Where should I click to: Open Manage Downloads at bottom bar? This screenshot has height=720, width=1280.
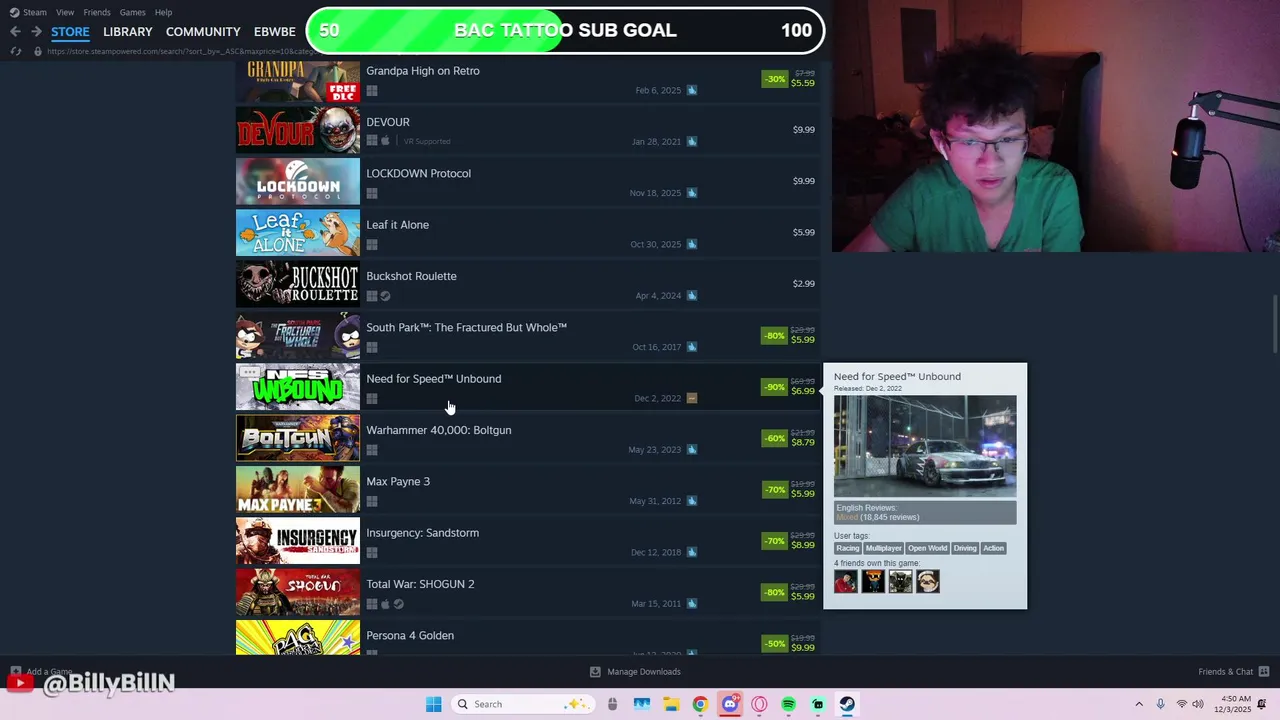coord(635,672)
